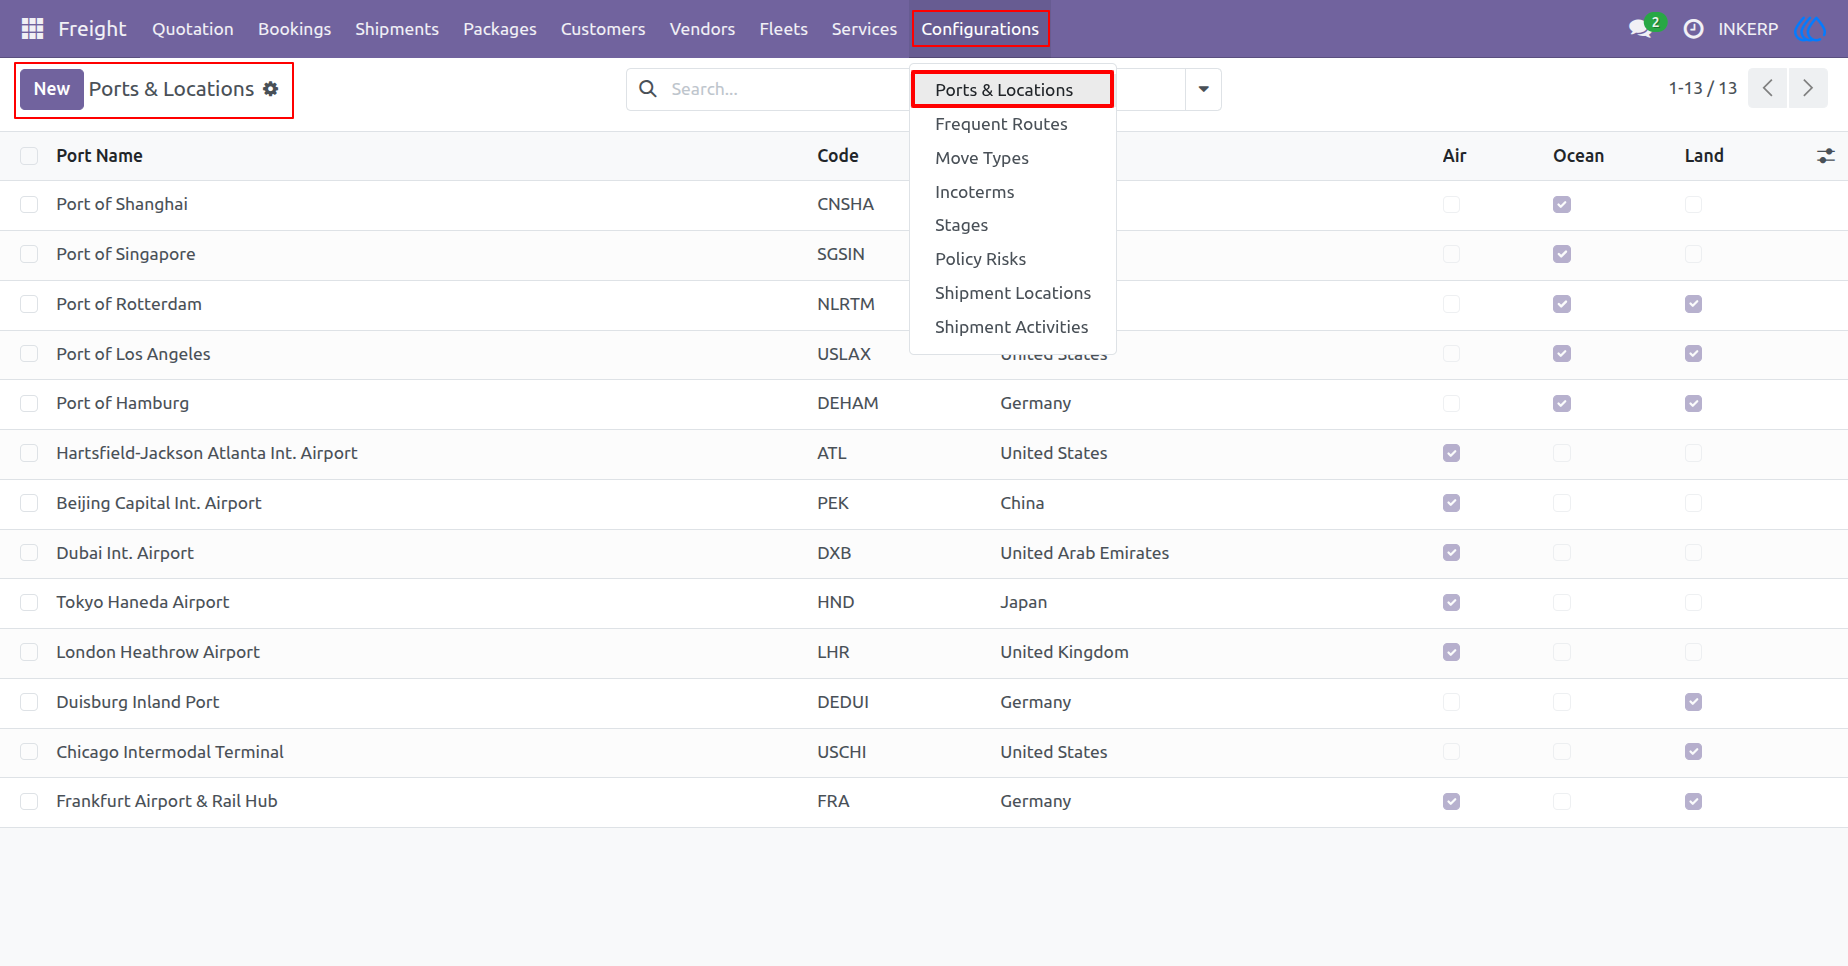Image resolution: width=1848 pixels, height=966 pixels.
Task: Select the Dubai Int. Airport row checkbox
Action: [x=29, y=553]
